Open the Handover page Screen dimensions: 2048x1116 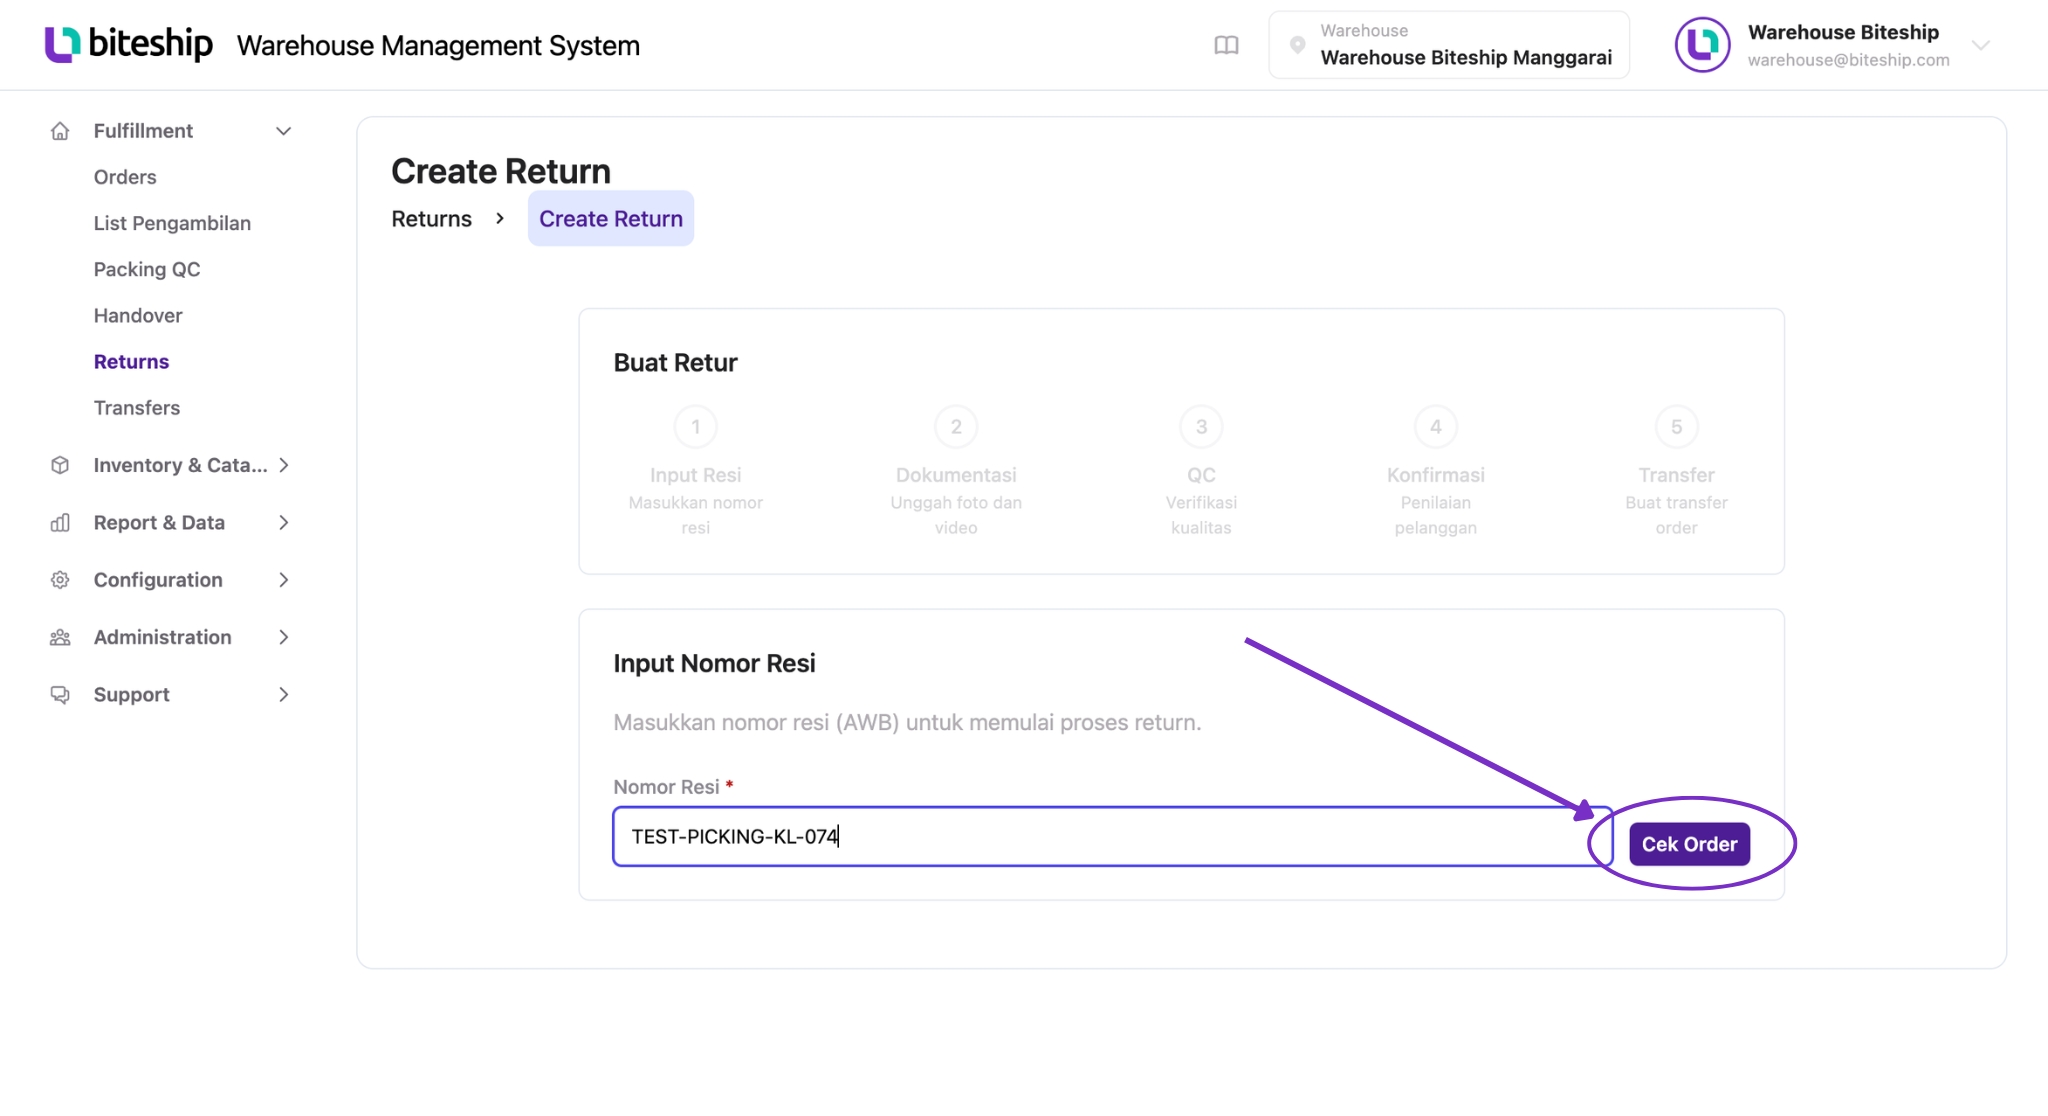[x=138, y=315]
